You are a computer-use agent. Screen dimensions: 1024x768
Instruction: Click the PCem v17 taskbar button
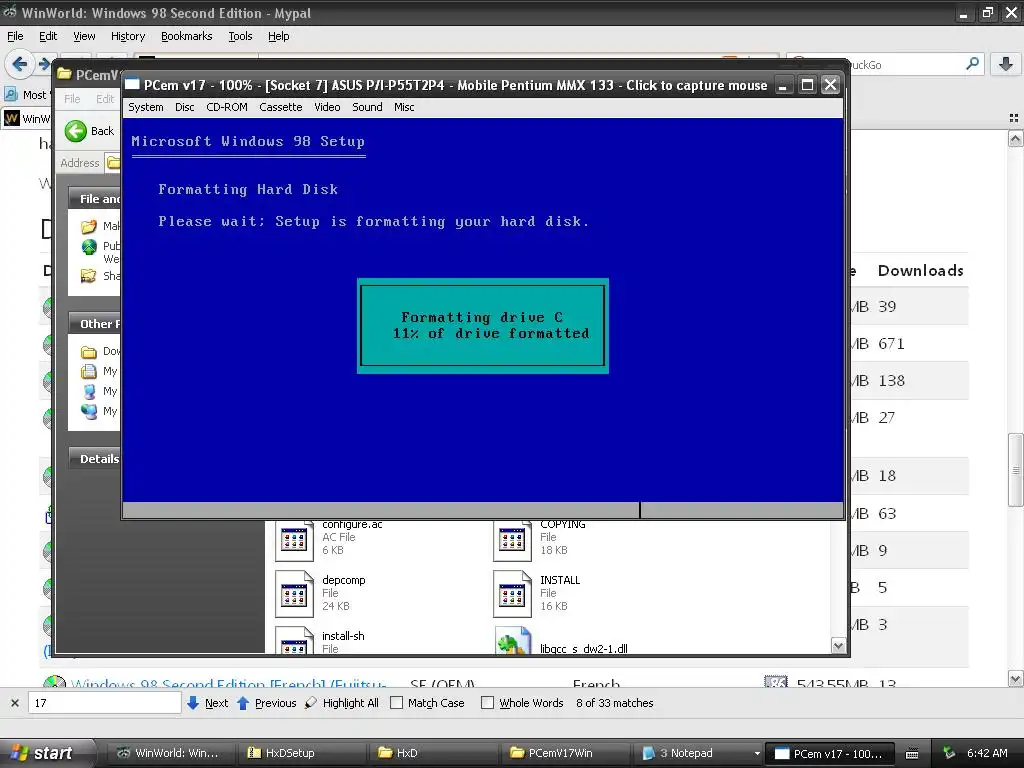(x=831, y=753)
